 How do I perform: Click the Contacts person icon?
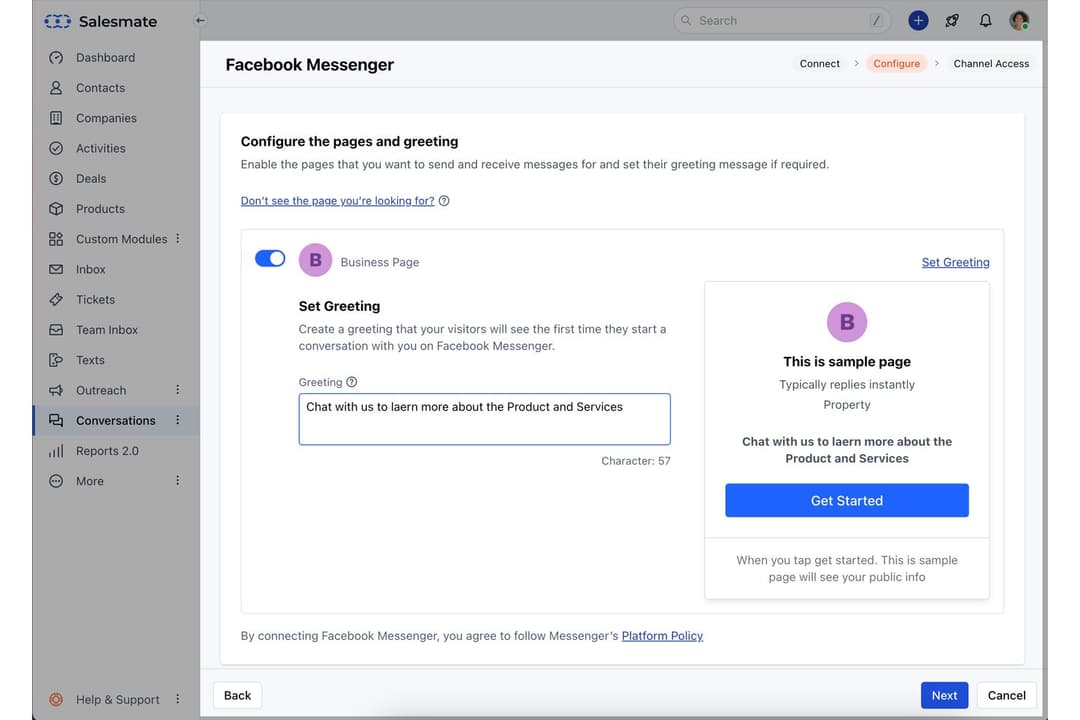[x=56, y=88]
